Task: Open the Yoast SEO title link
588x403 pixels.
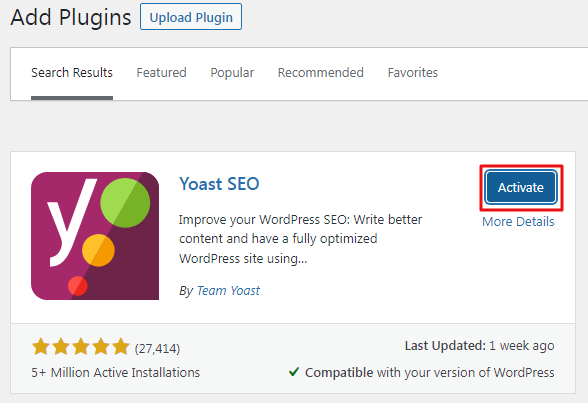Action: (x=219, y=184)
